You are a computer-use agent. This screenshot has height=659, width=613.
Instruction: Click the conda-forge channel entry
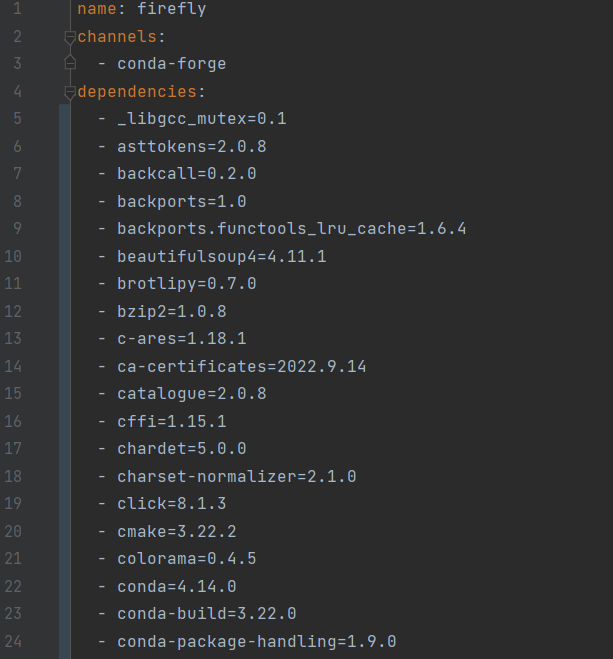pyautogui.click(x=172, y=64)
